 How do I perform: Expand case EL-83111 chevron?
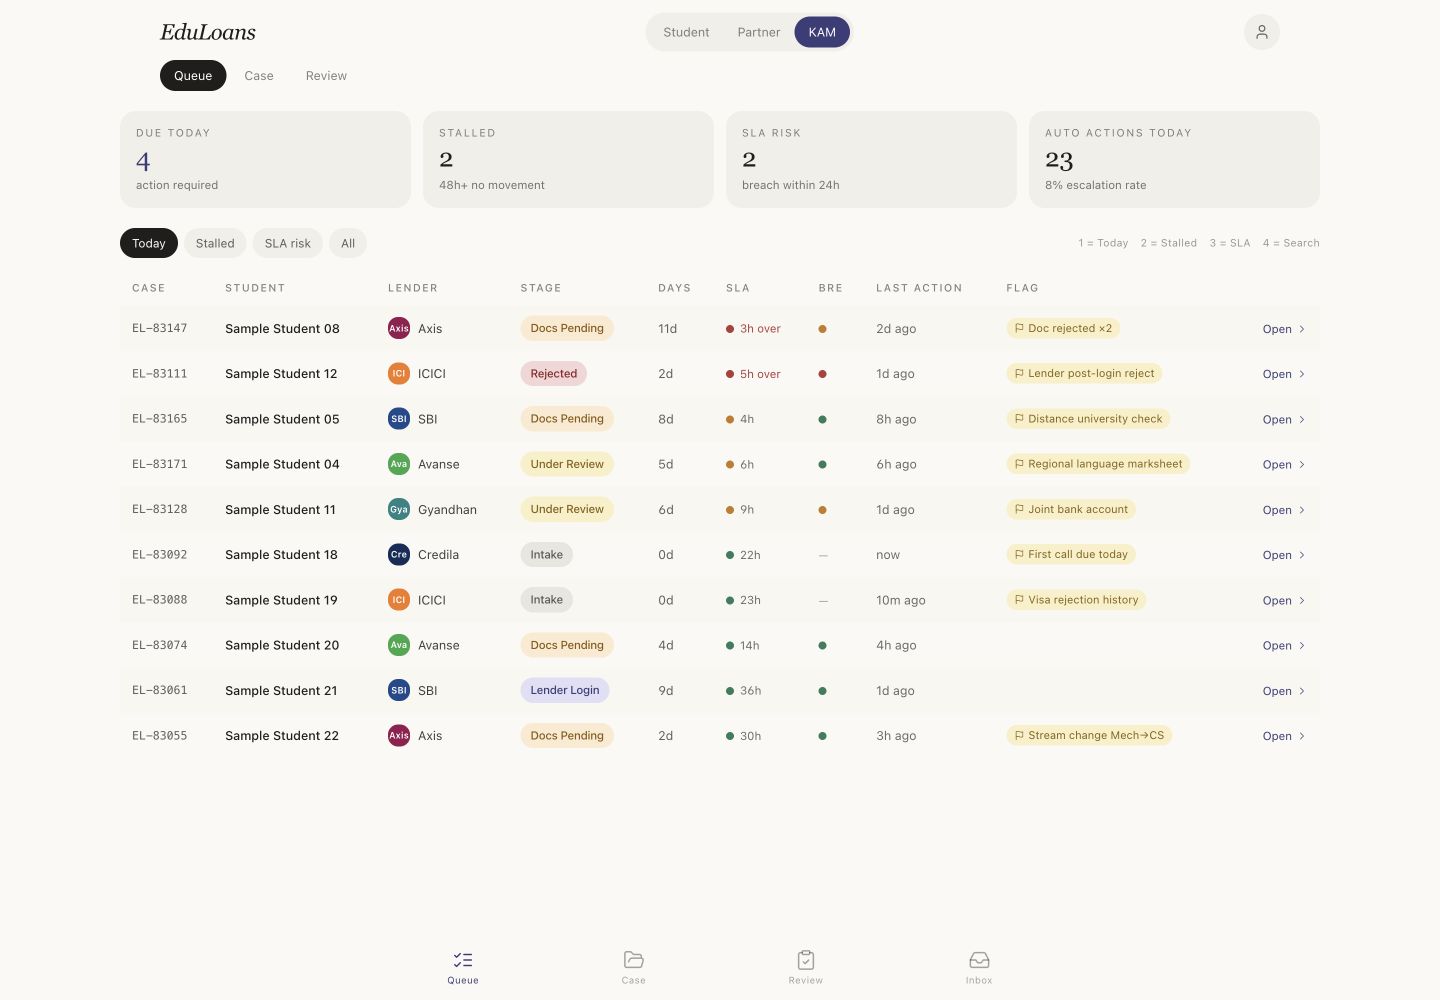(1302, 374)
